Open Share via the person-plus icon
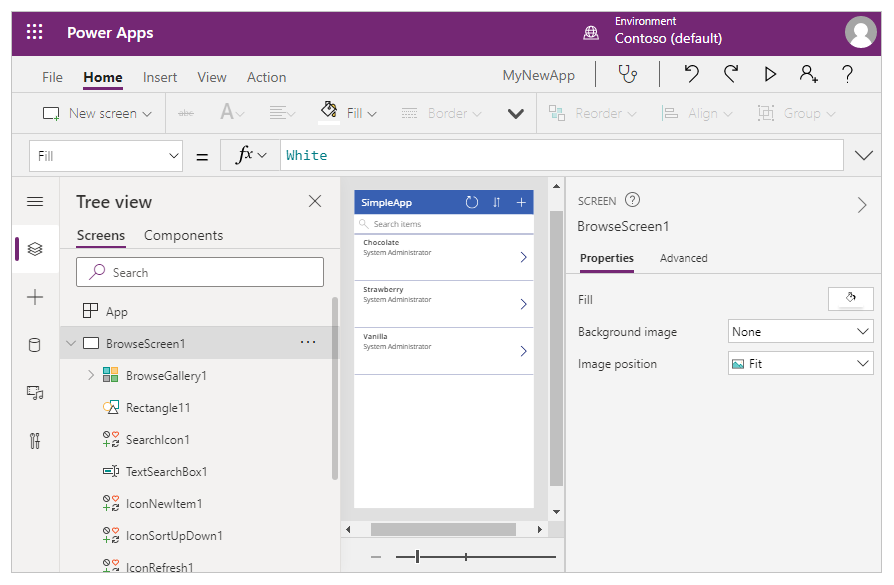This screenshot has height=585, width=894. [809, 76]
